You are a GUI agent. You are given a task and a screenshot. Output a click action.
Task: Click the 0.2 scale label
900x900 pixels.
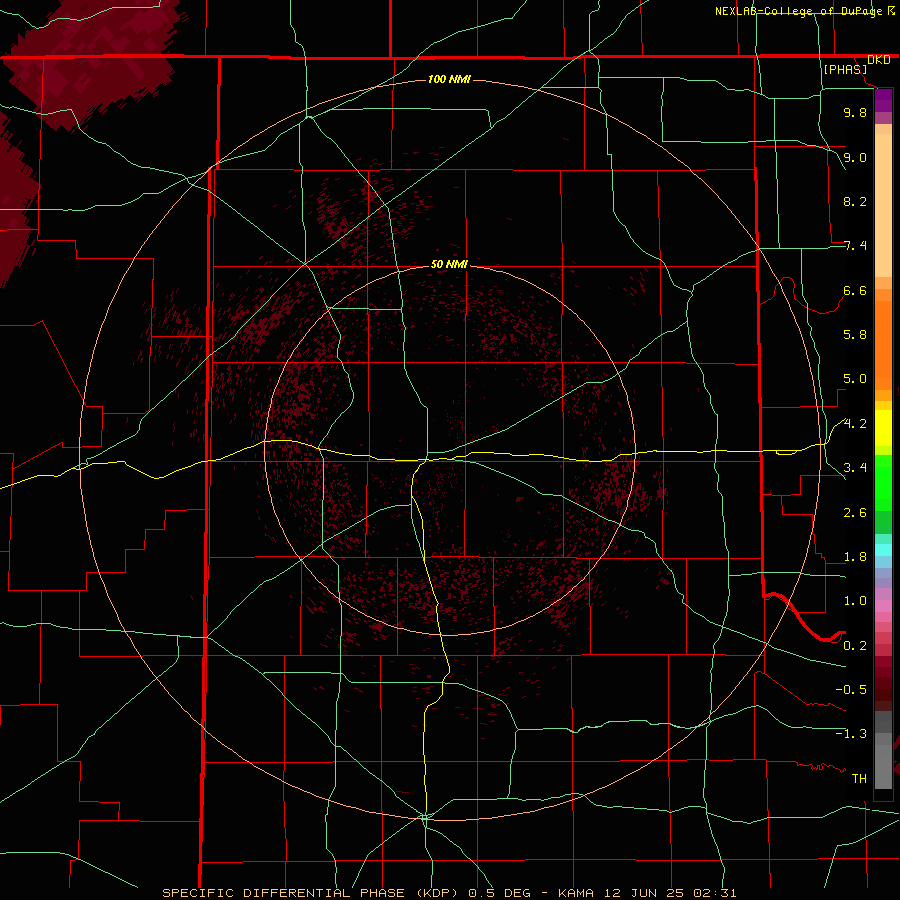tap(855, 645)
